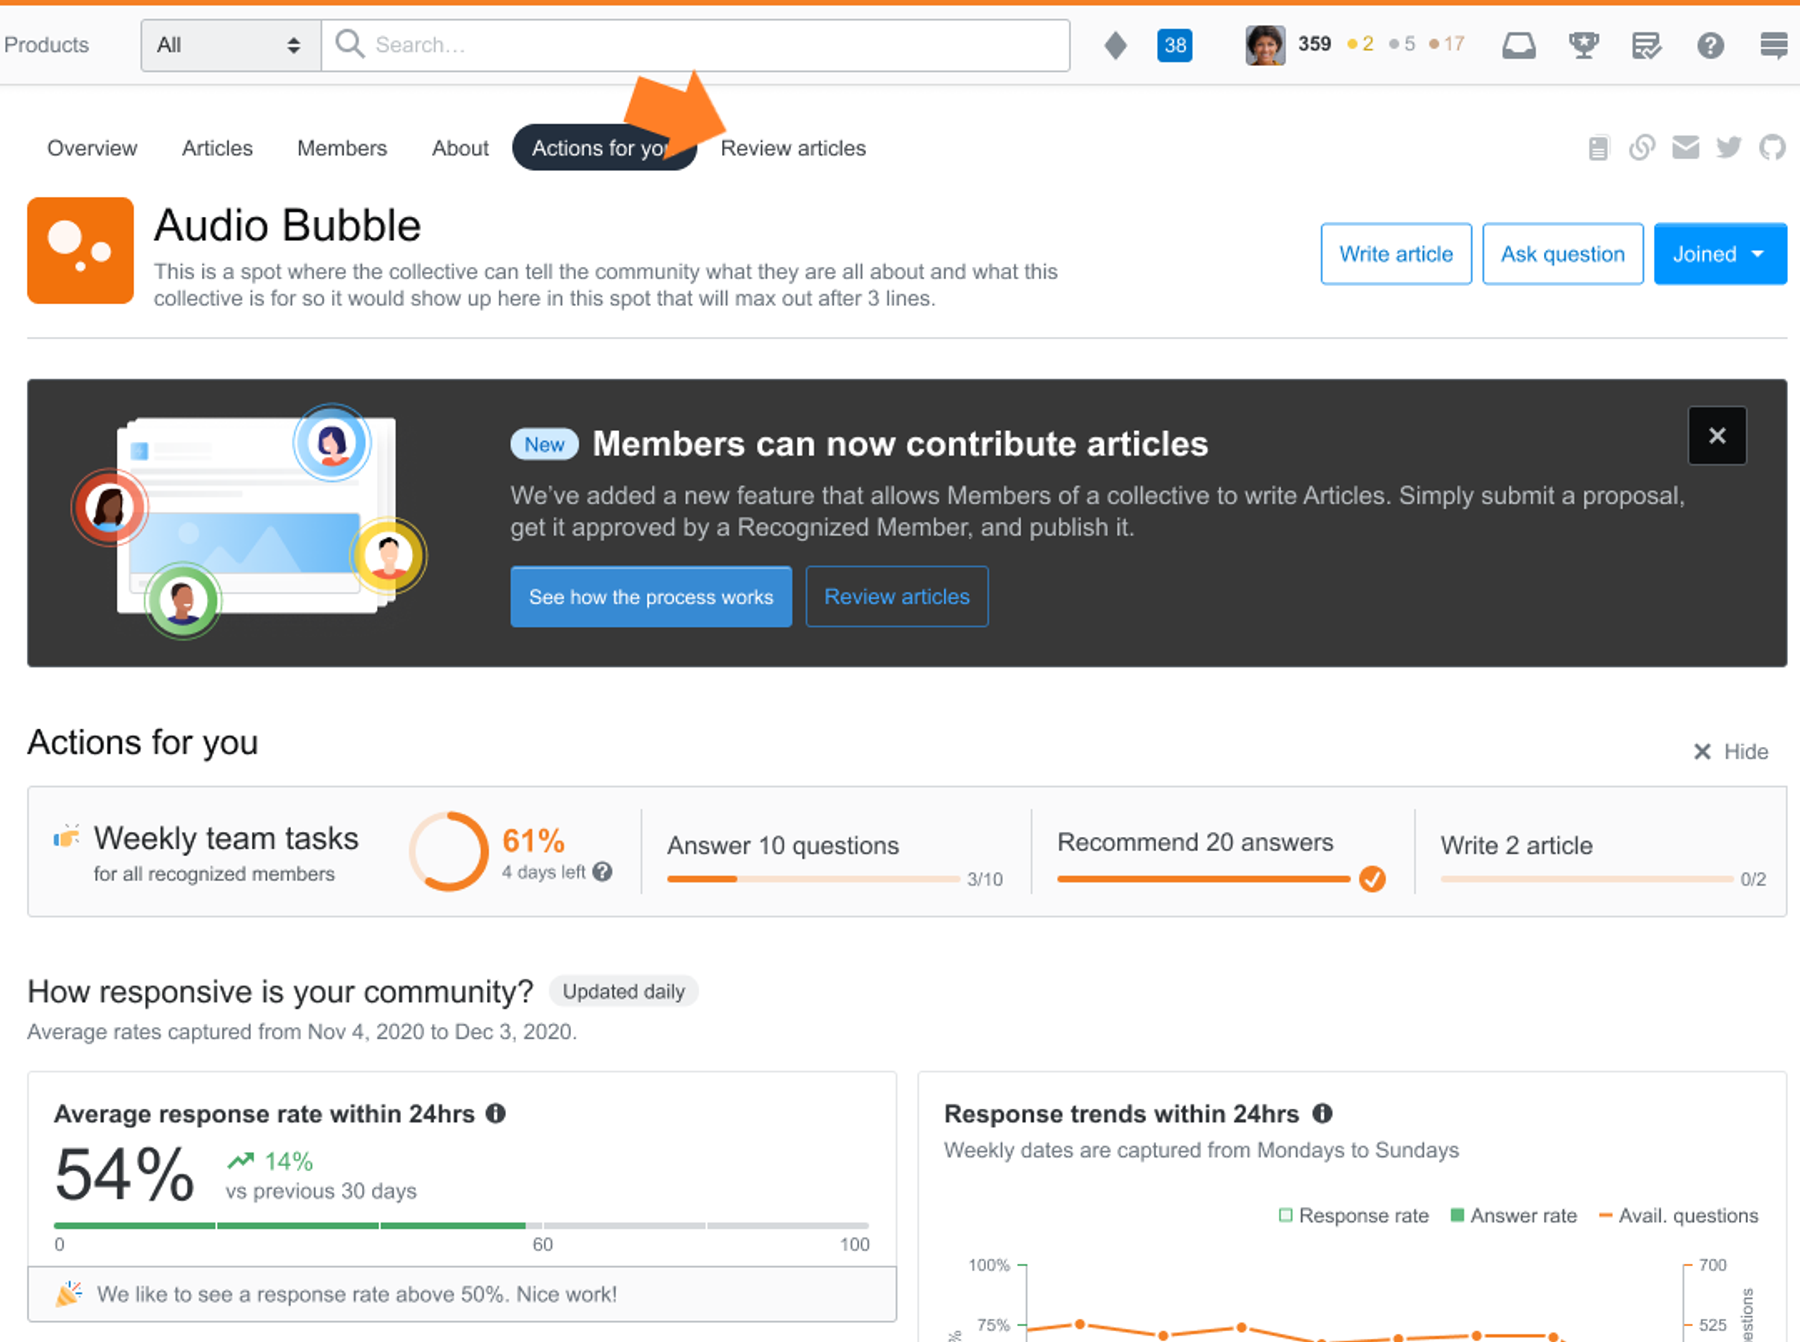Click See how the process works

(651, 597)
